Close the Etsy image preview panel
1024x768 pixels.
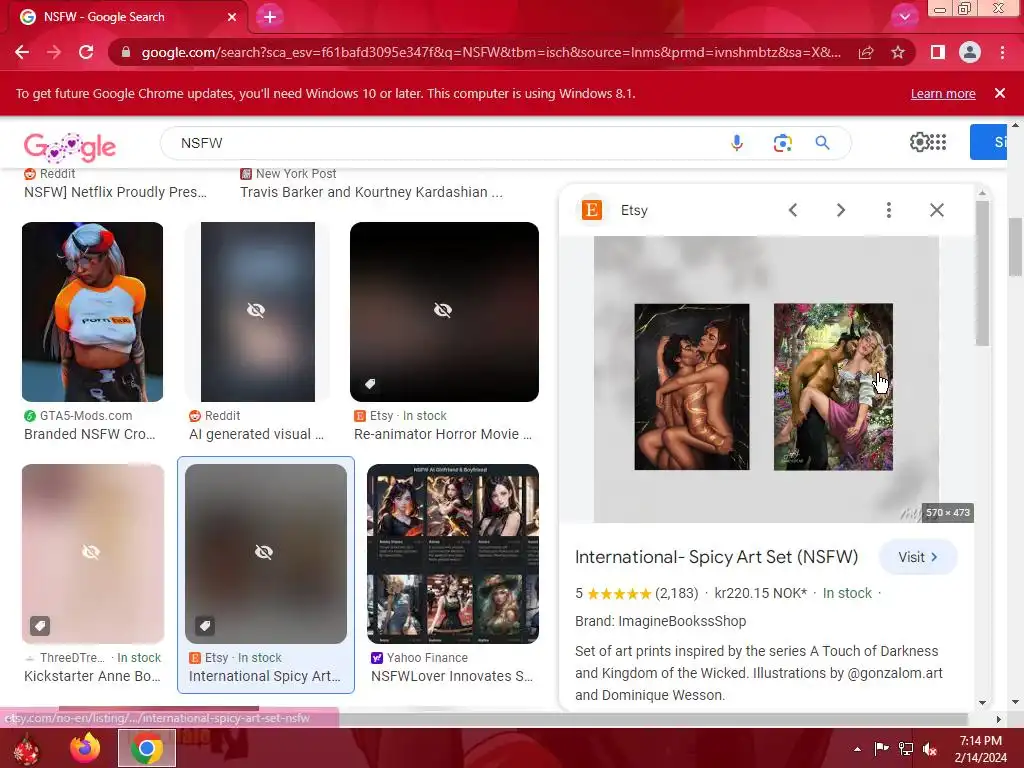coord(937,210)
